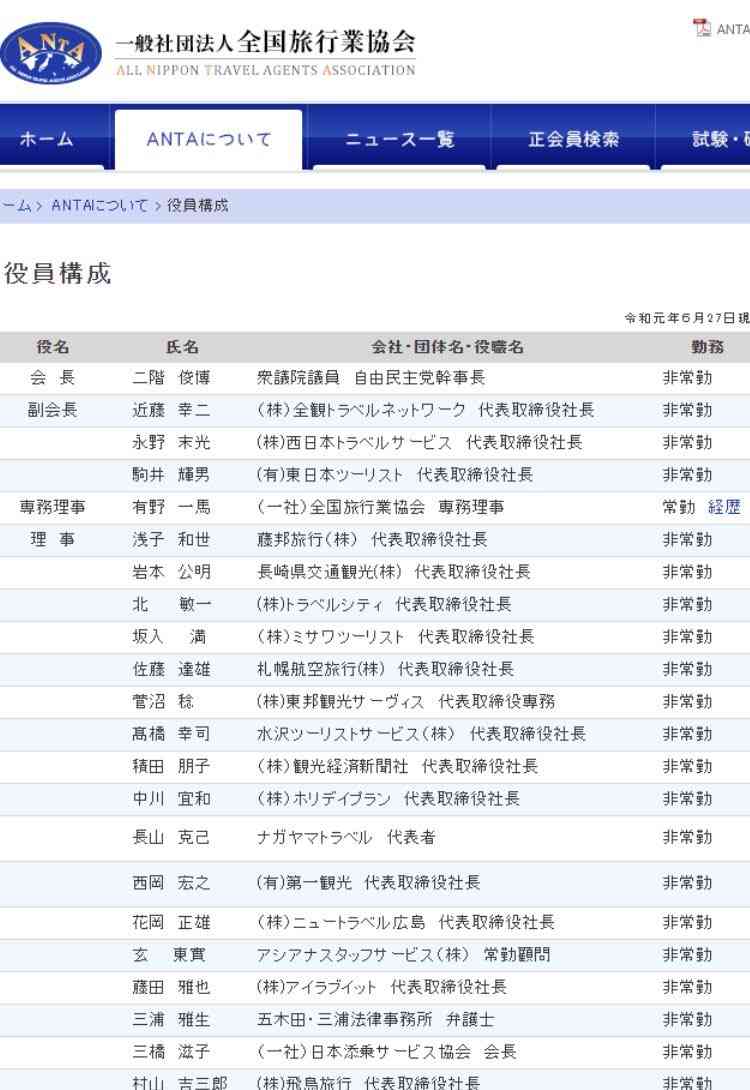
Task: Select the name 三浦 雅生
Action: click(171, 1020)
